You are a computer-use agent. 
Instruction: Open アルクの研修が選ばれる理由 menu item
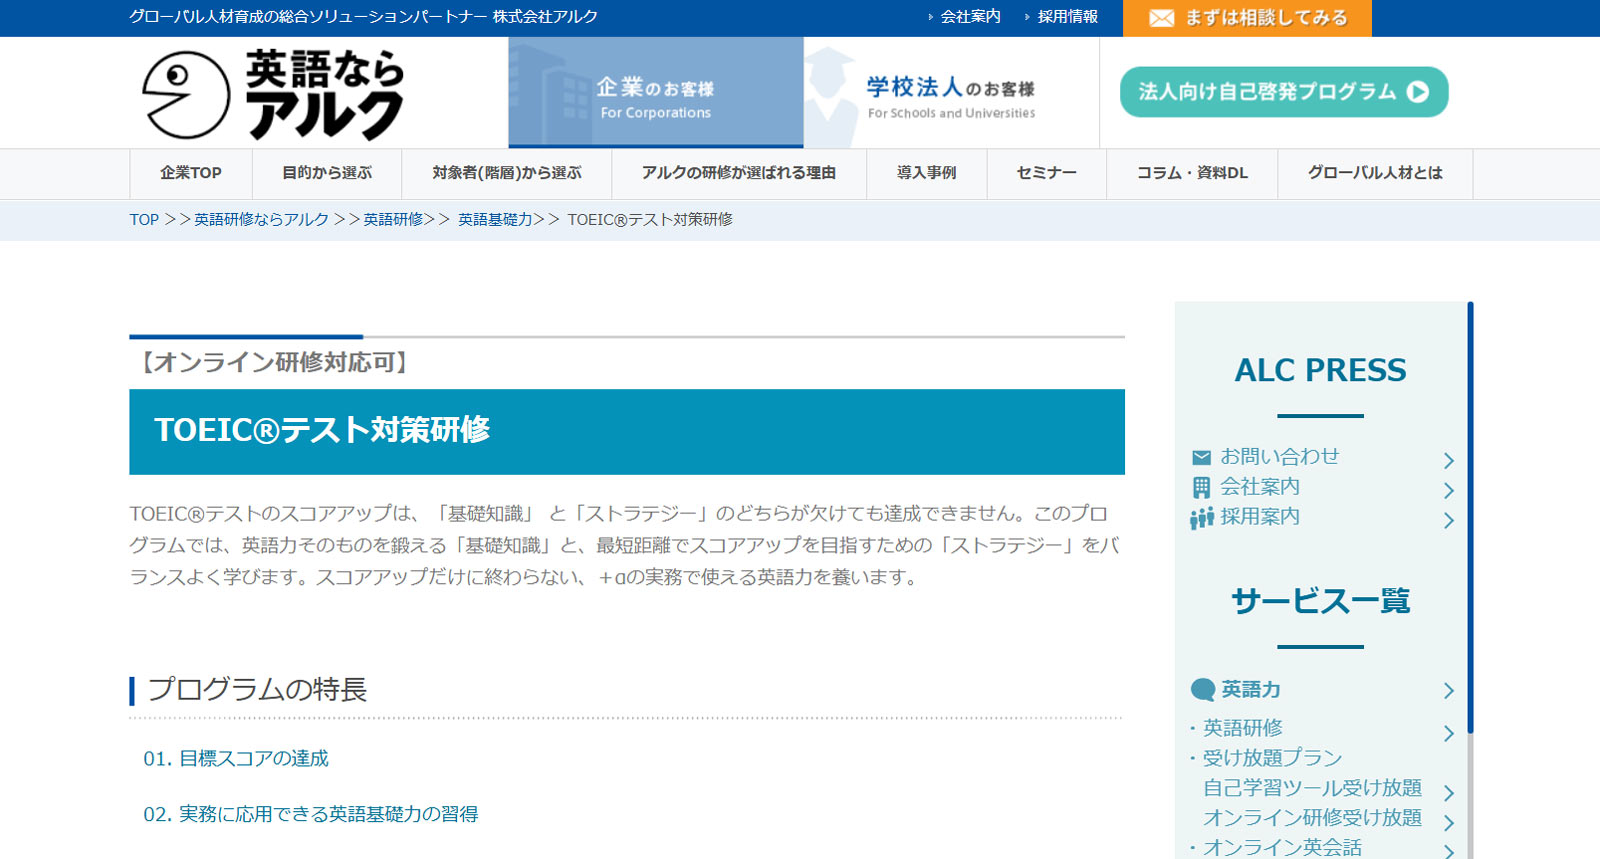[739, 173]
